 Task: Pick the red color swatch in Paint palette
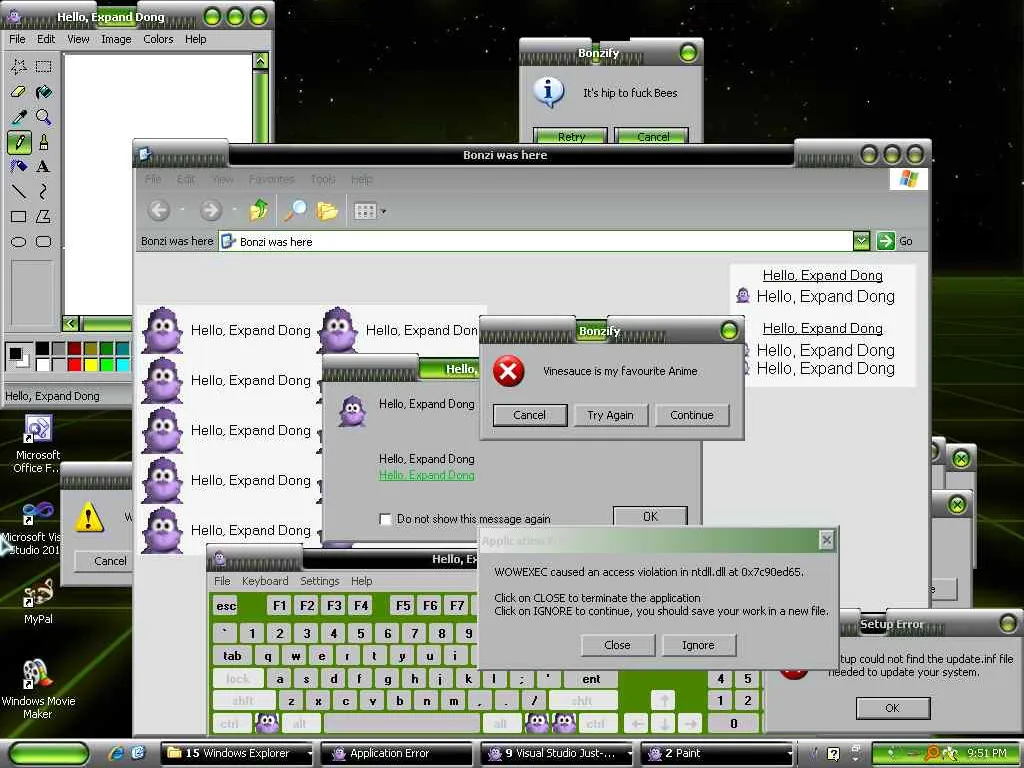click(x=74, y=364)
